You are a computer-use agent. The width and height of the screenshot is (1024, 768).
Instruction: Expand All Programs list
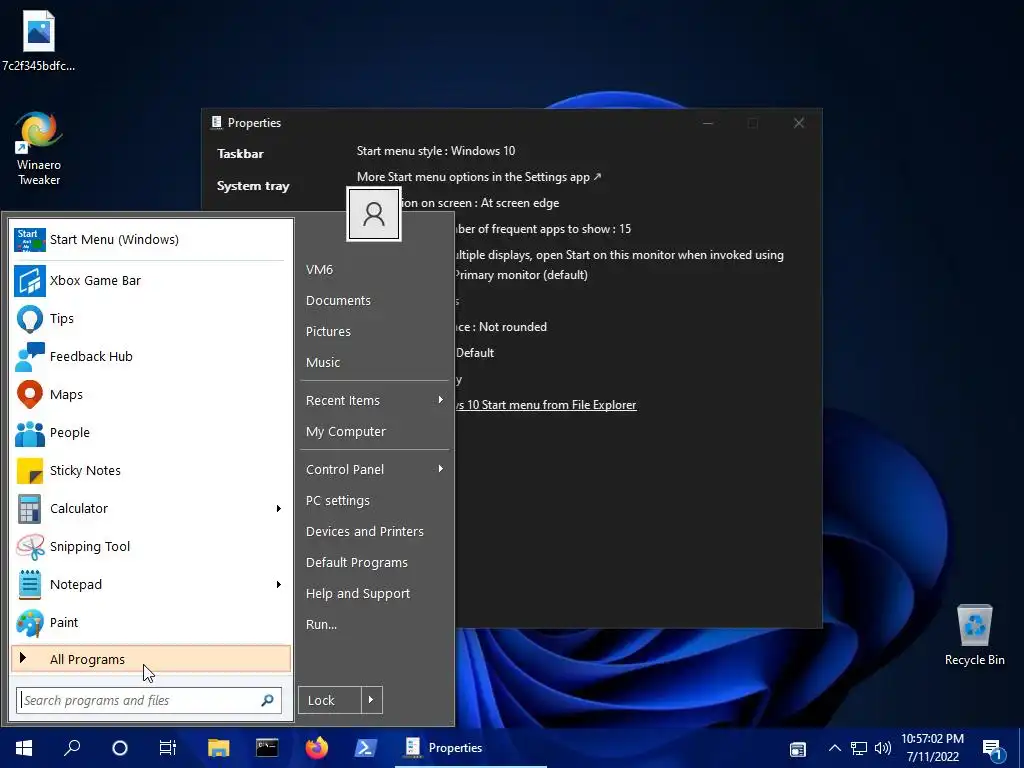pos(151,659)
